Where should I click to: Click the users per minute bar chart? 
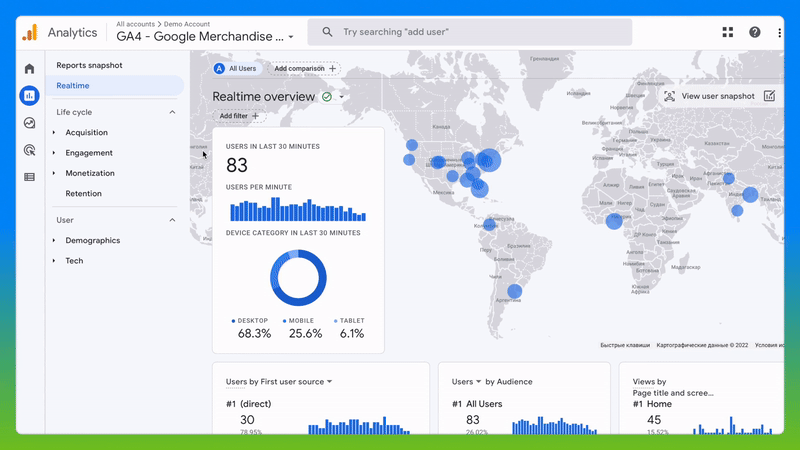298,209
